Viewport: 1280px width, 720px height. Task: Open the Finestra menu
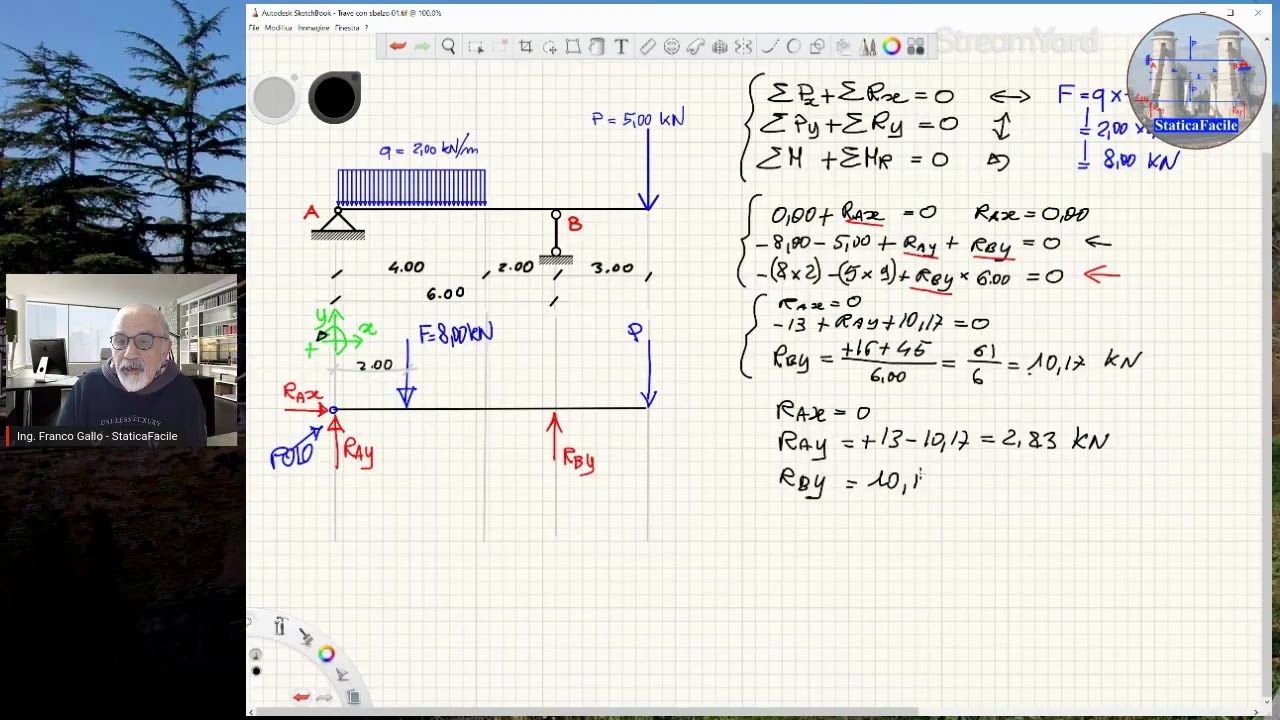[x=347, y=28]
